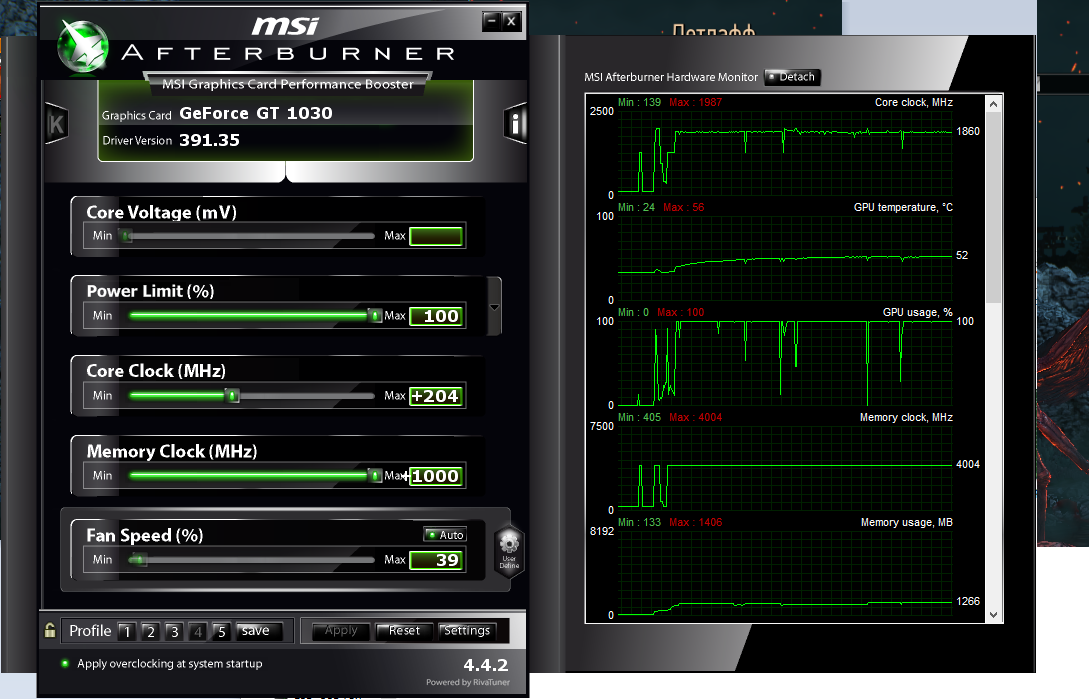Image resolution: width=1089 pixels, height=699 pixels.
Task: Click the Memory Clock value field showing +1000
Action: pyautogui.click(x=435, y=476)
